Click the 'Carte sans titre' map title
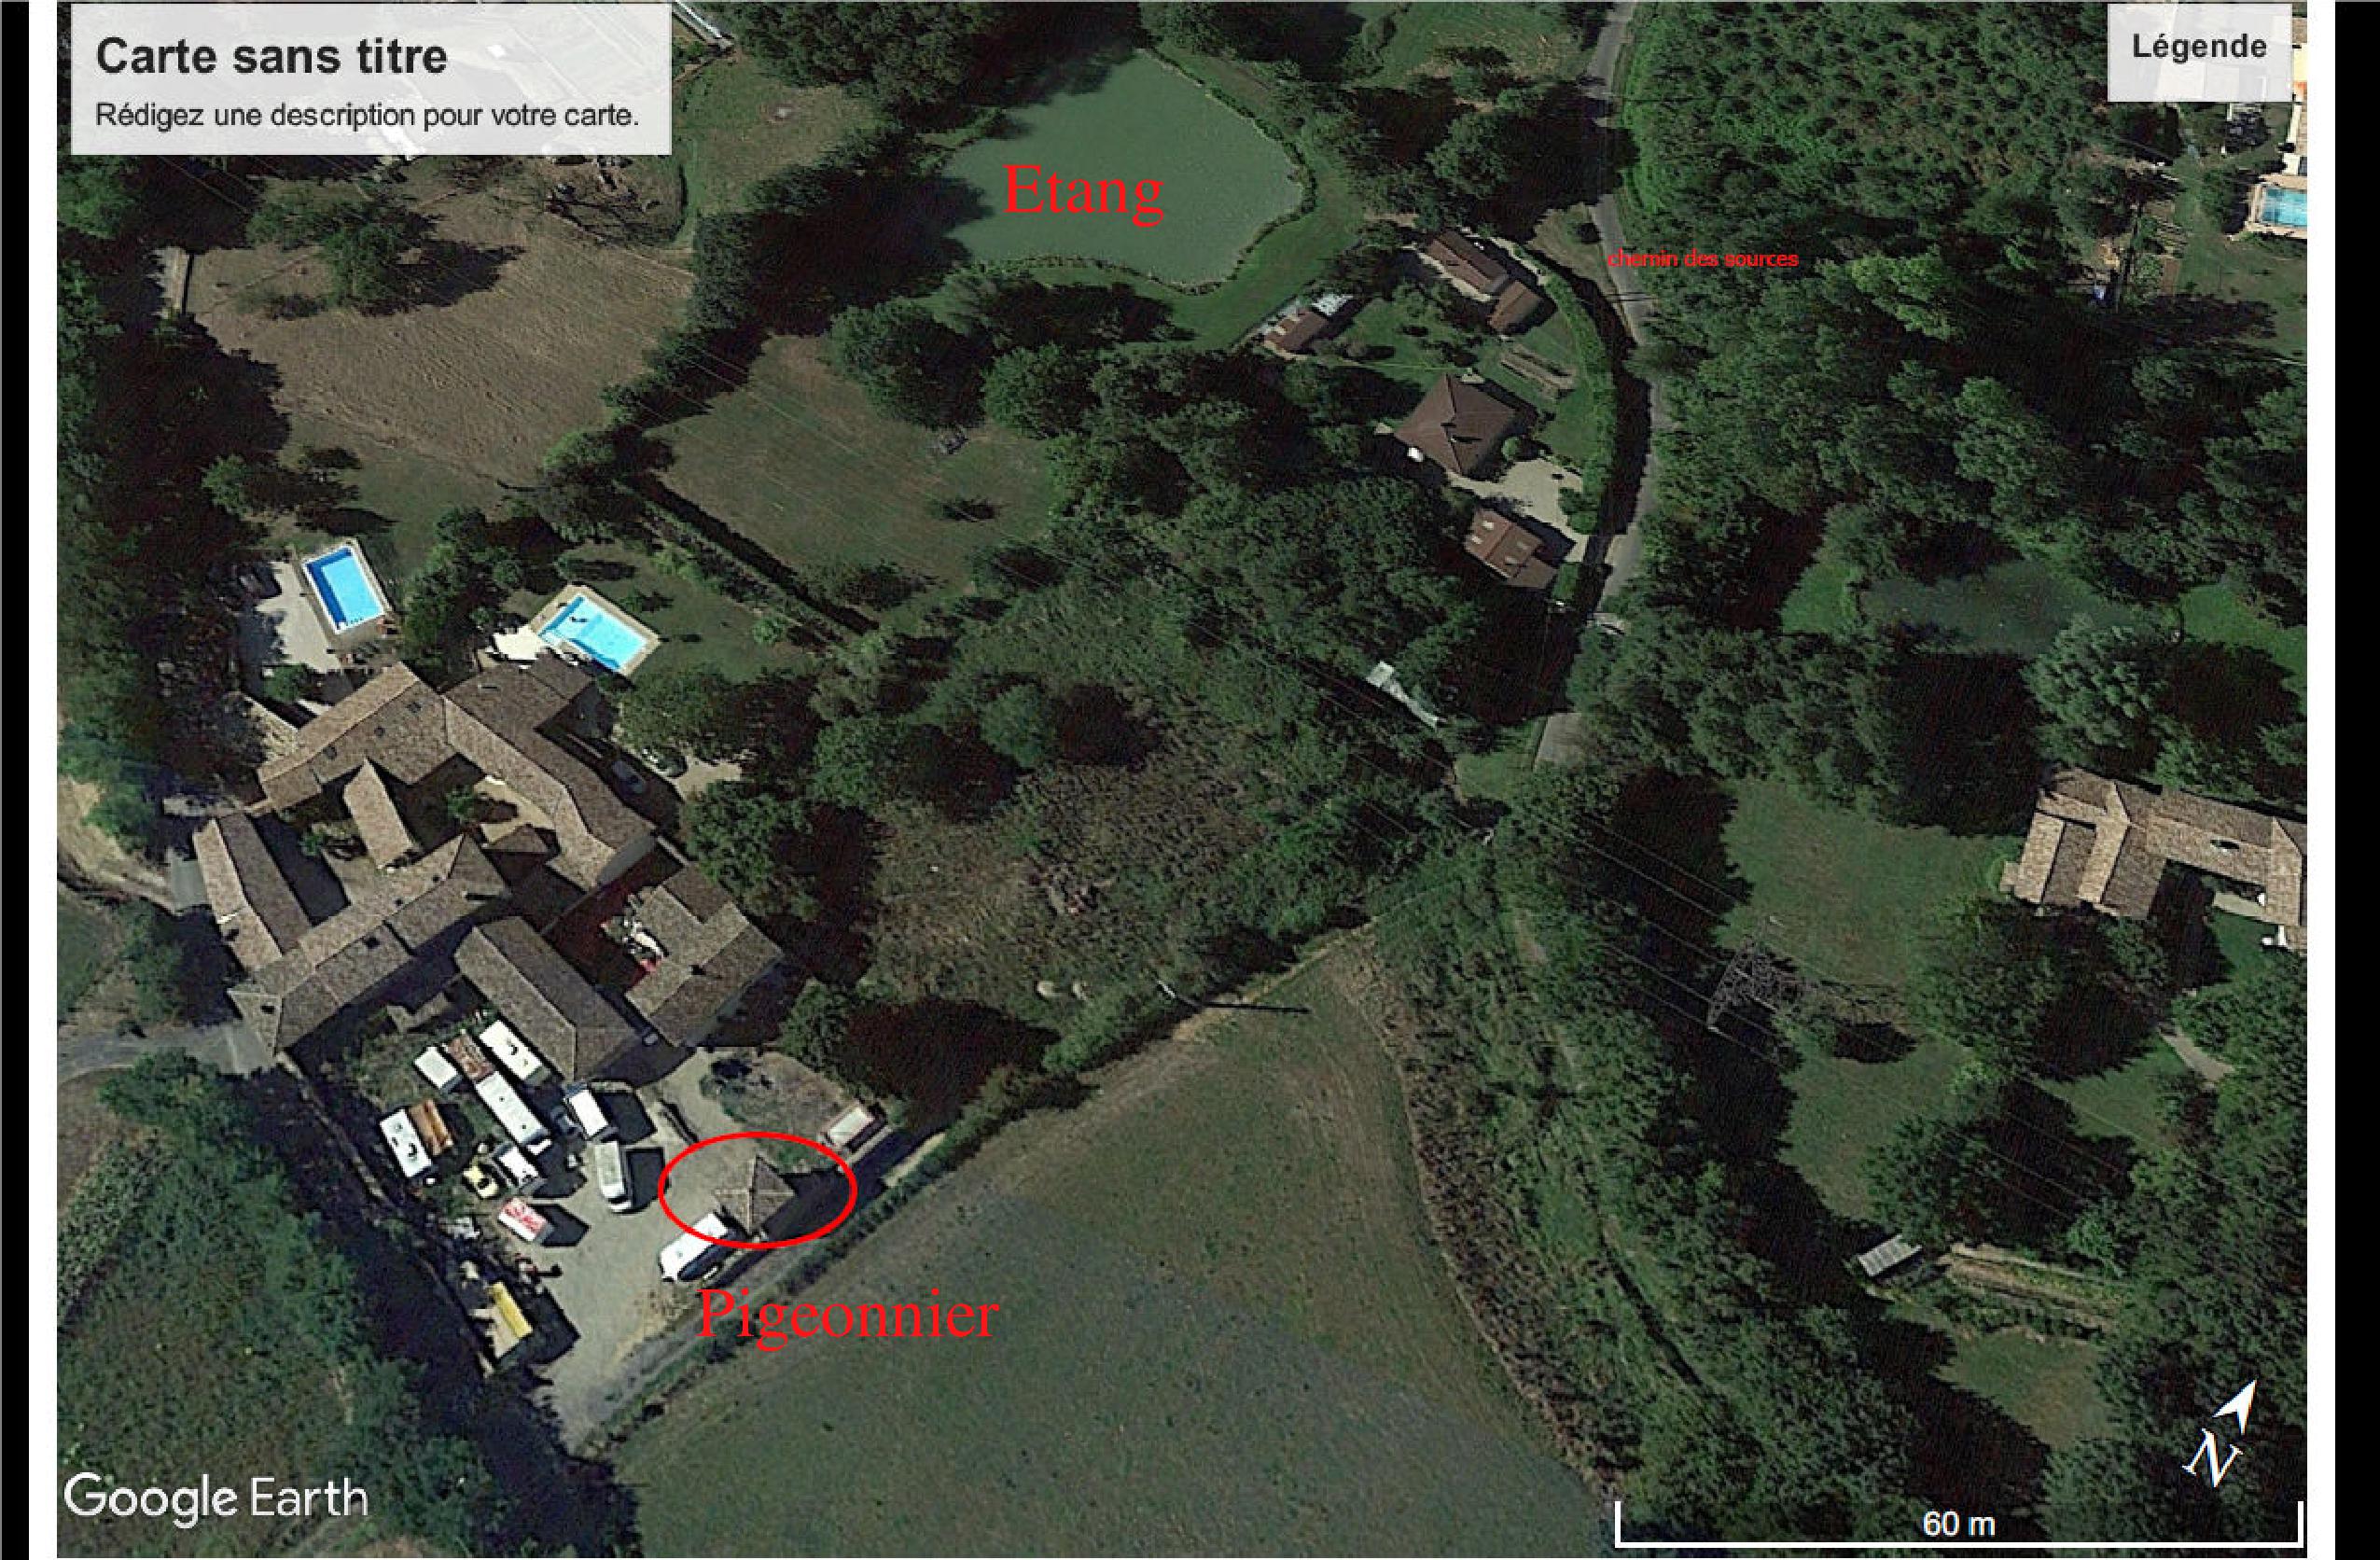The width and height of the screenshot is (2380, 1560). click(271, 56)
